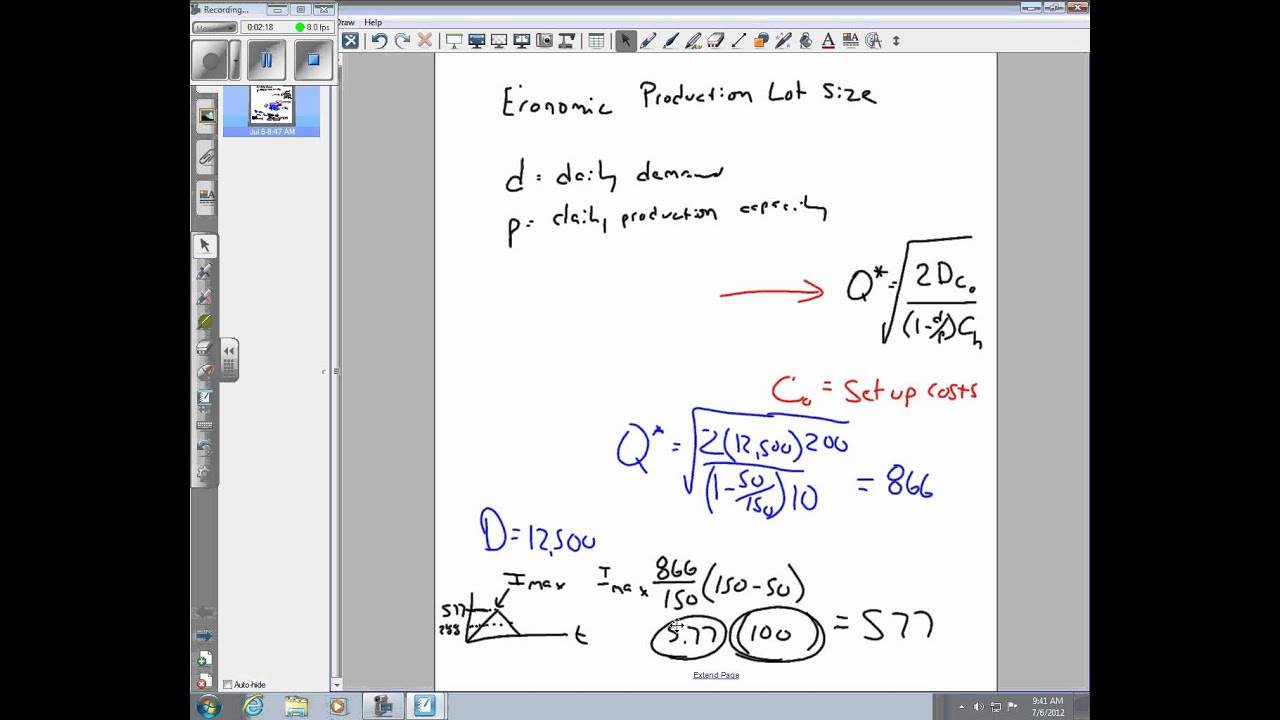Stop the screen recording
The height and width of the screenshot is (720, 1280).
point(313,60)
